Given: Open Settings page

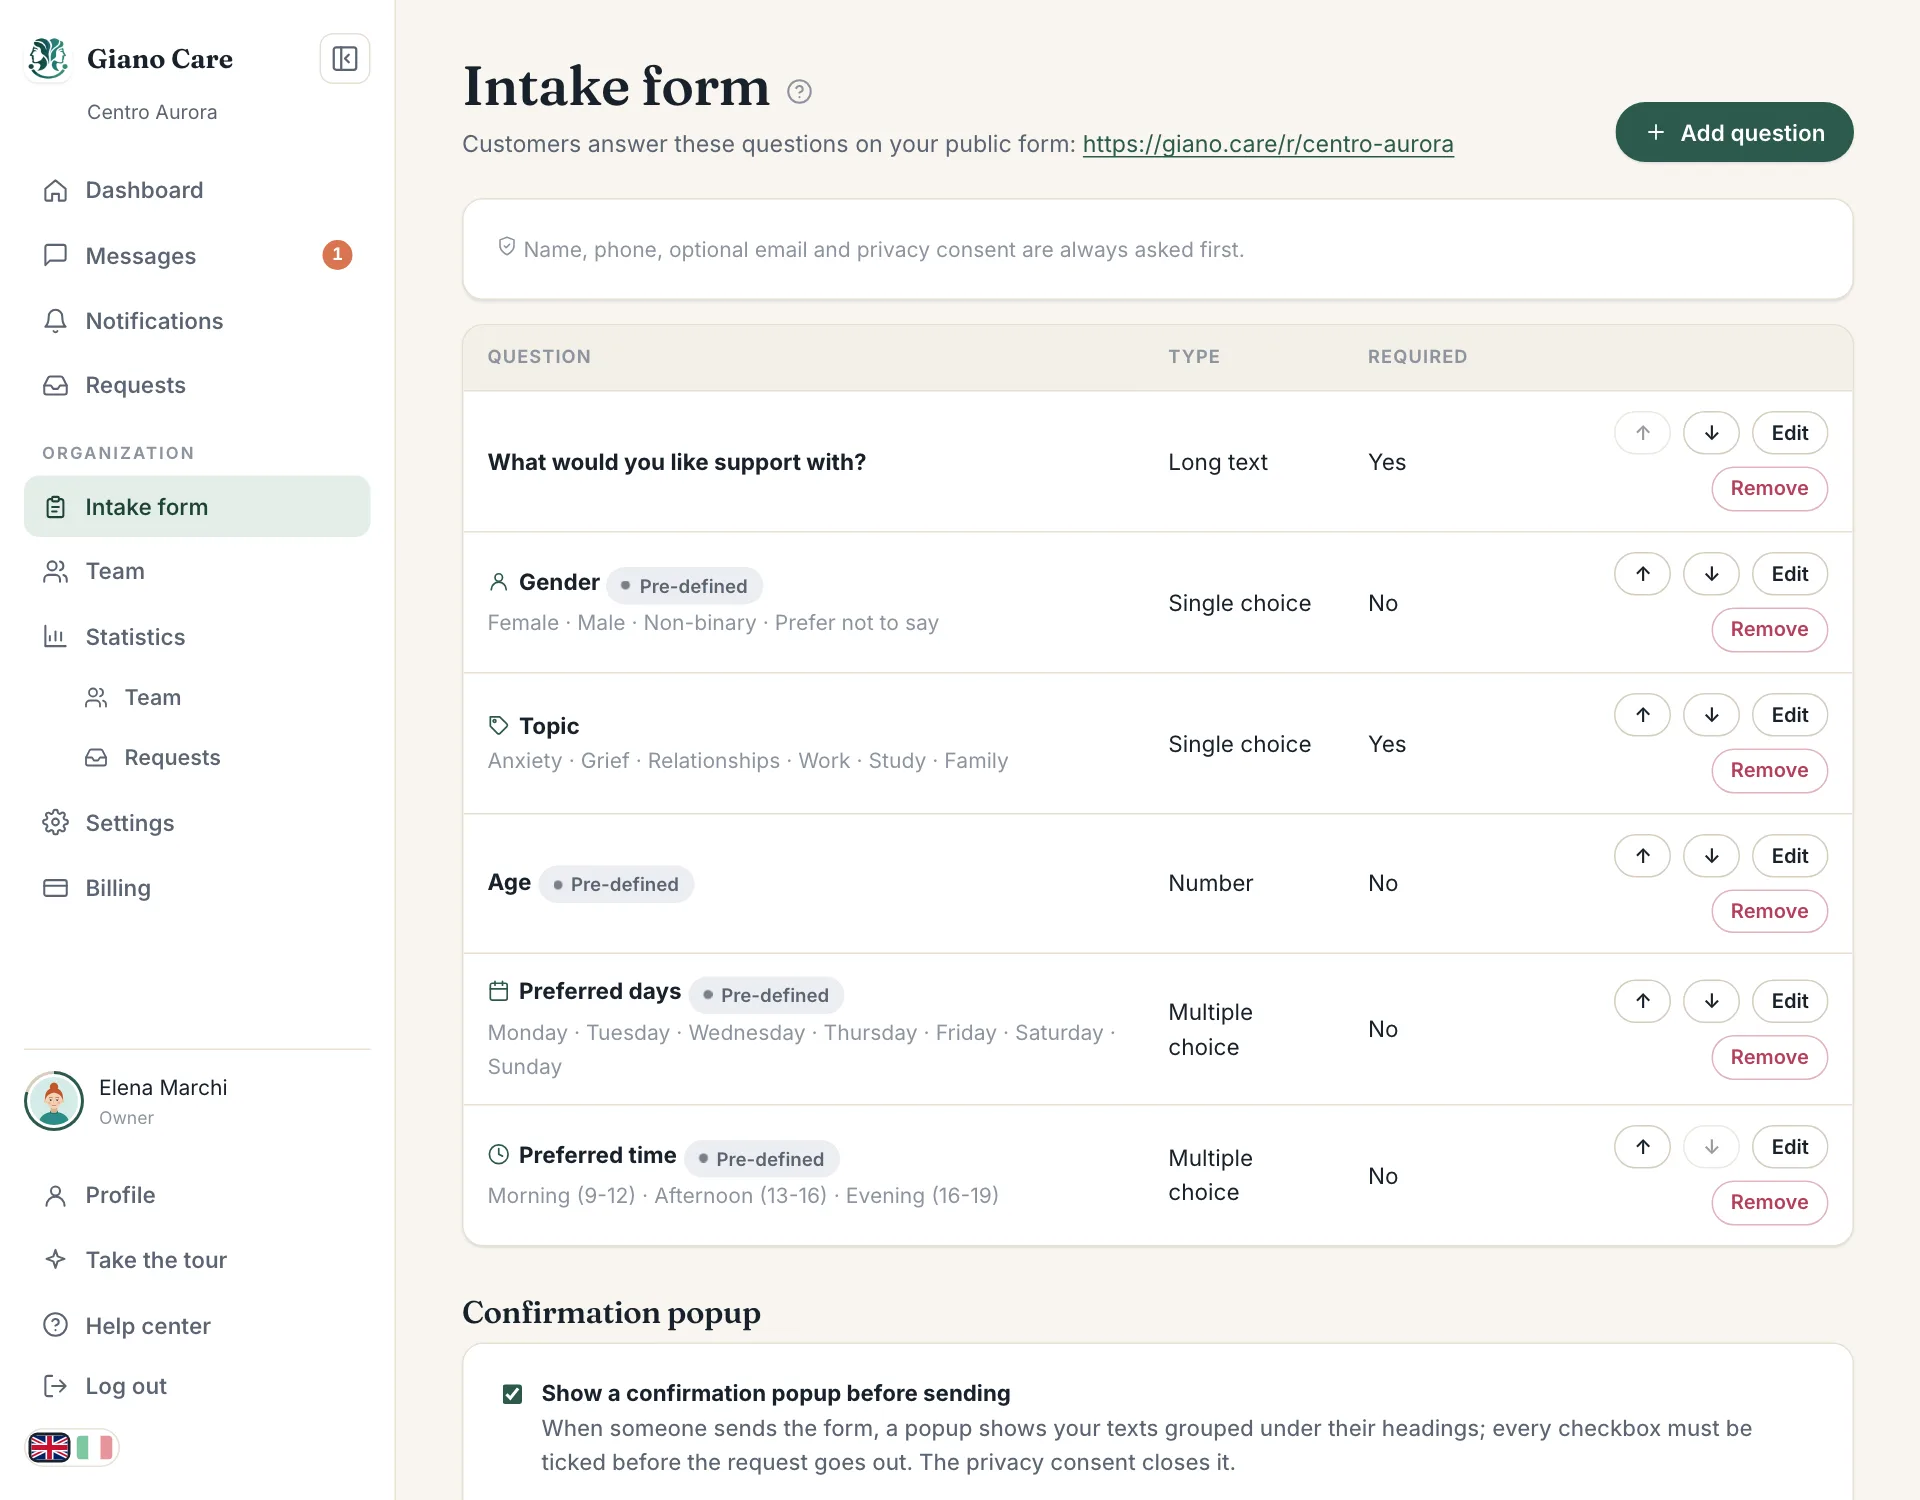Looking at the screenshot, I should click(197, 823).
